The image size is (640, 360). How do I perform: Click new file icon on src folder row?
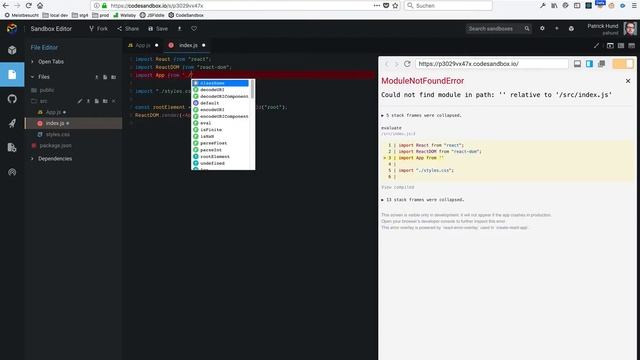click(x=97, y=101)
